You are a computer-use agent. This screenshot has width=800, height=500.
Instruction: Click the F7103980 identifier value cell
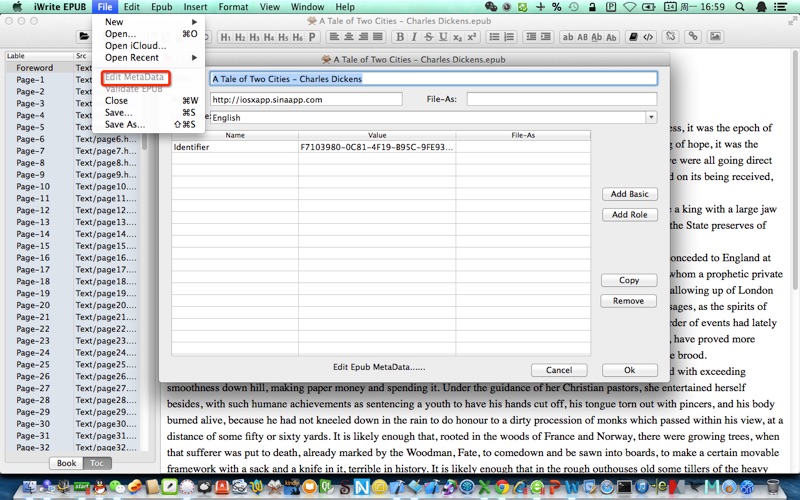(377, 147)
